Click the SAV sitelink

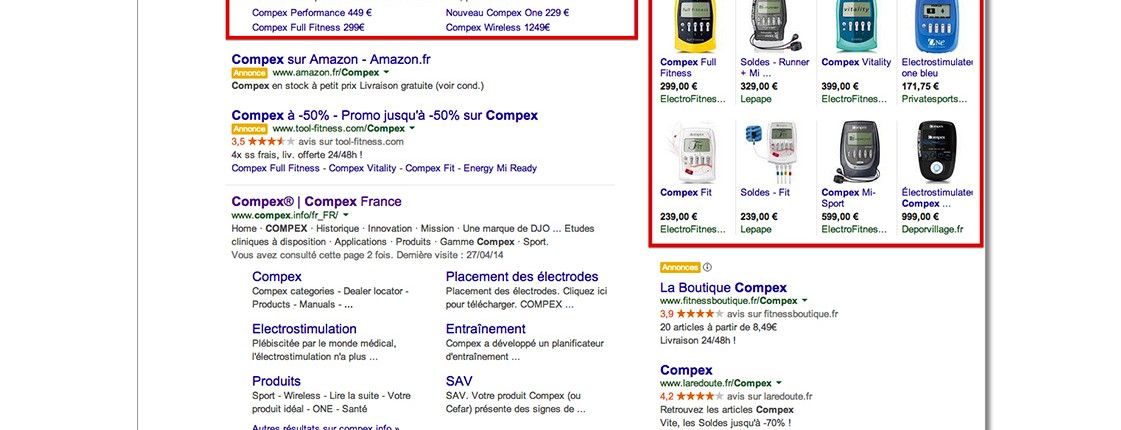[x=459, y=381]
